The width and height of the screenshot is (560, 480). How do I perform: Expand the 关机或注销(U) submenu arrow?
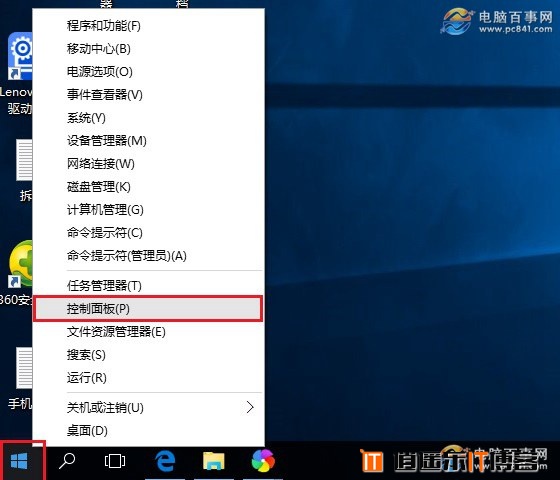(250, 407)
